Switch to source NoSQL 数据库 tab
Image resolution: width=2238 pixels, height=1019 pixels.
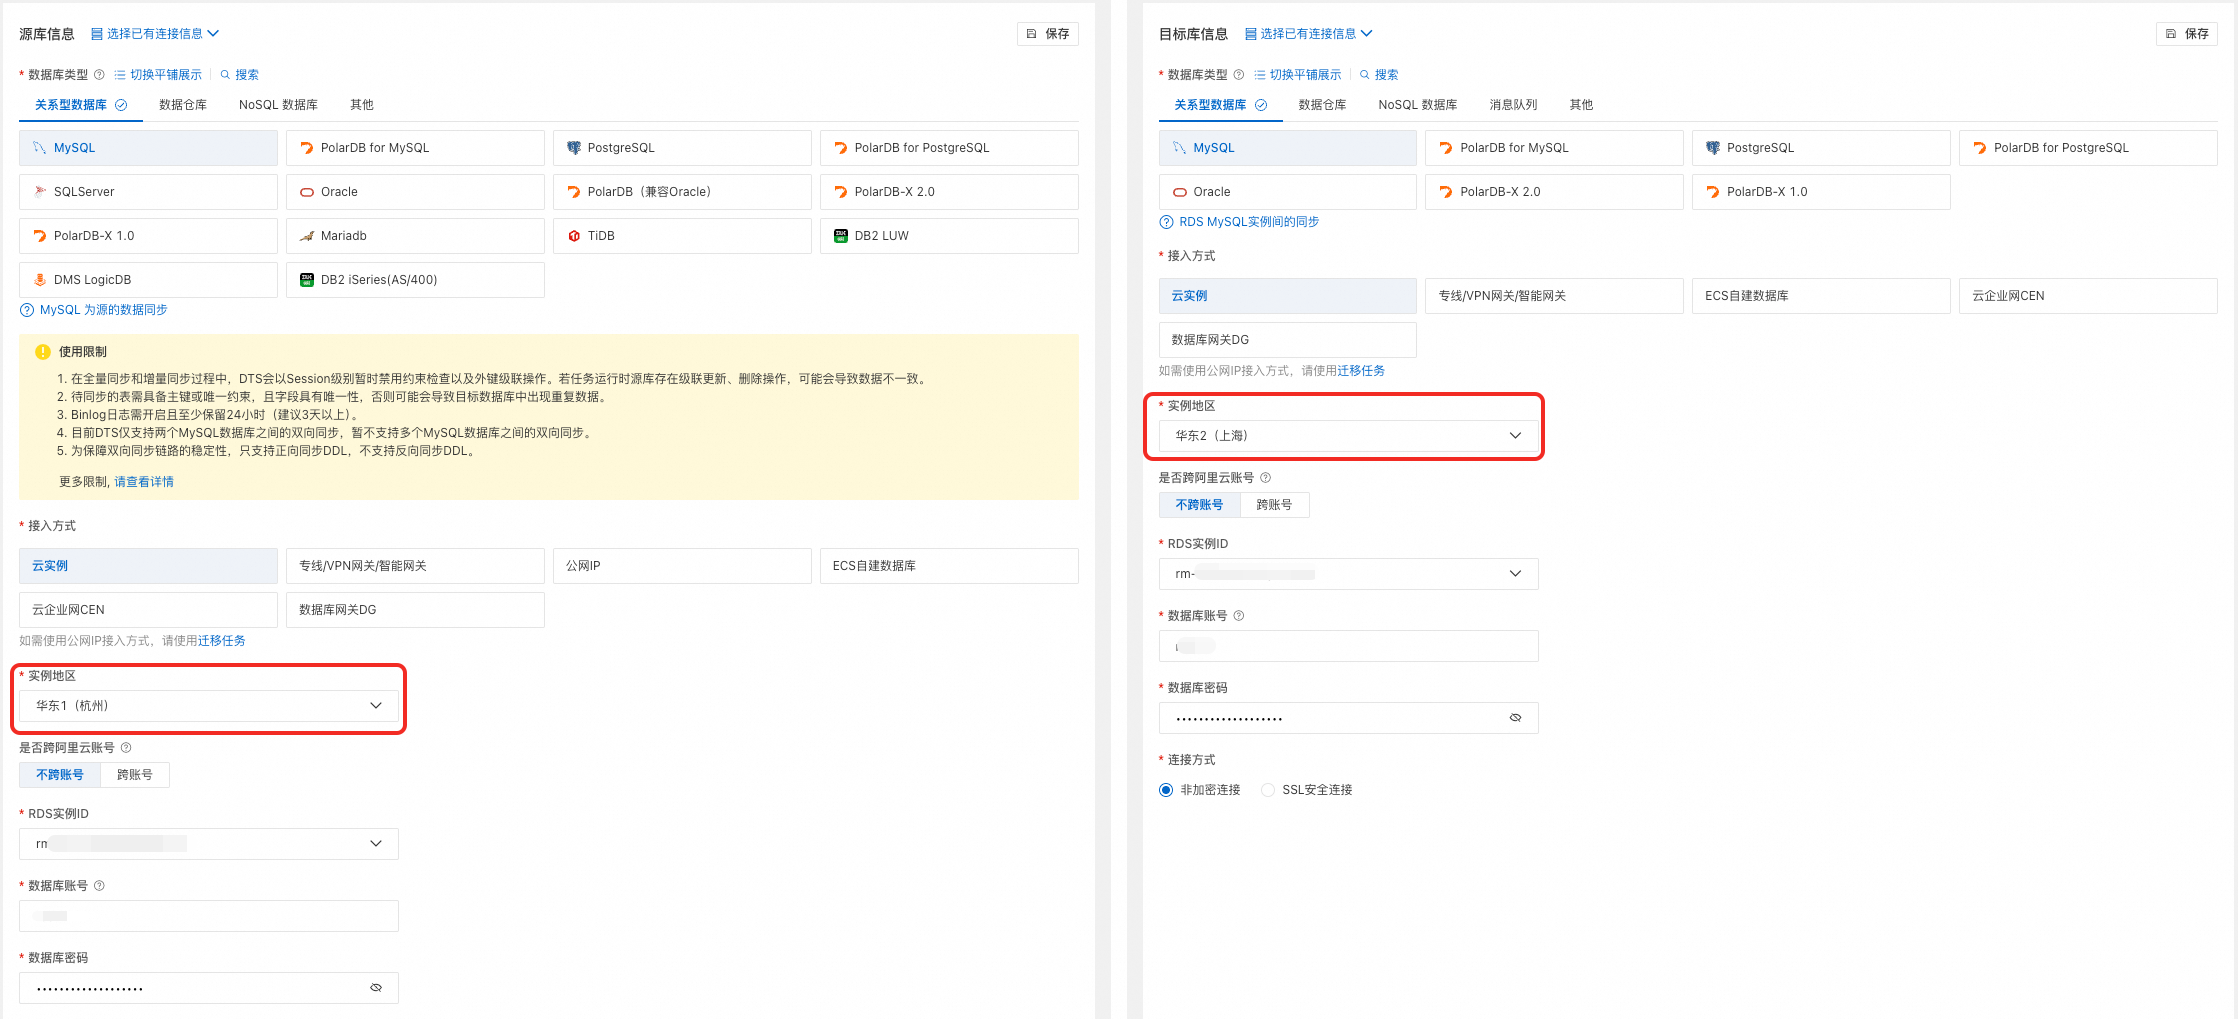[x=278, y=105]
